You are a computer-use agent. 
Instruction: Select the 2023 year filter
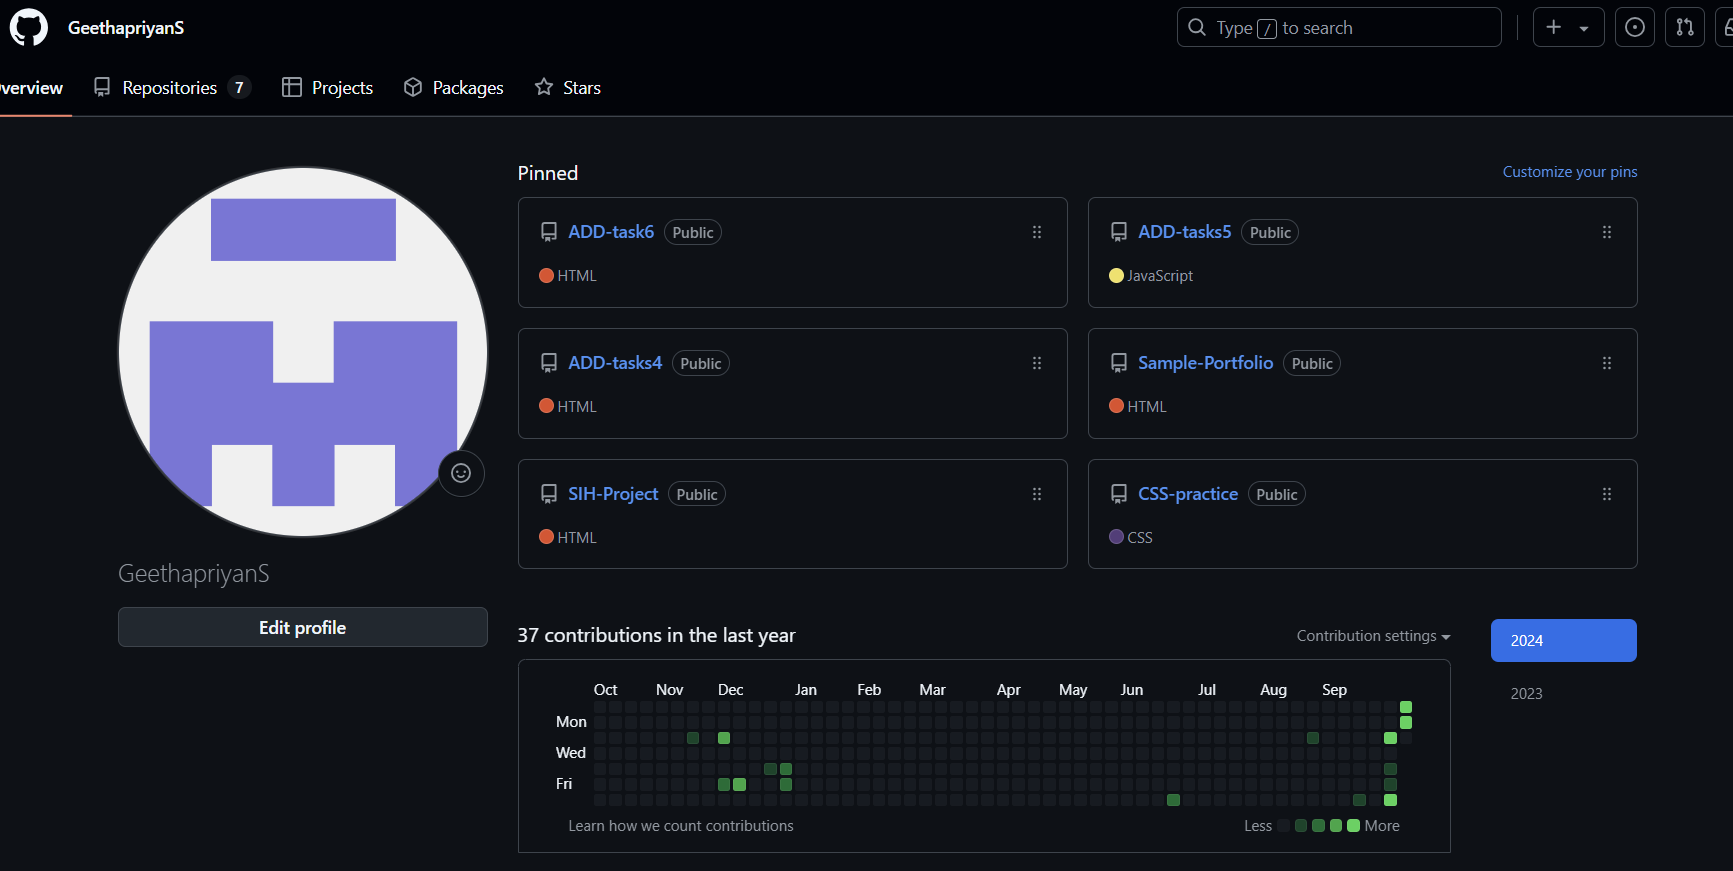1526,693
